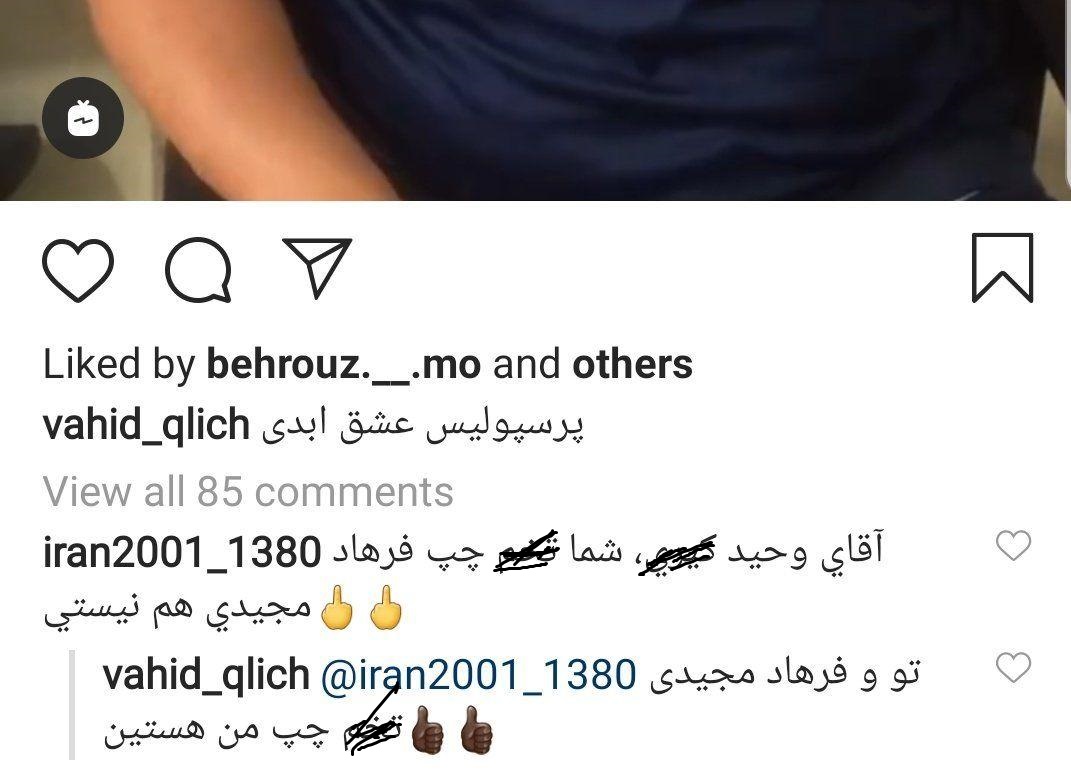Screen dimensions: 1071x772
Task: Tap the heart icon to like the post
Action: click(78, 269)
